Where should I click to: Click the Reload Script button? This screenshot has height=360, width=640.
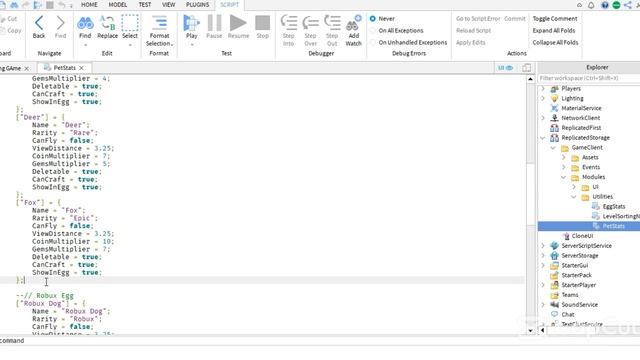[473, 31]
